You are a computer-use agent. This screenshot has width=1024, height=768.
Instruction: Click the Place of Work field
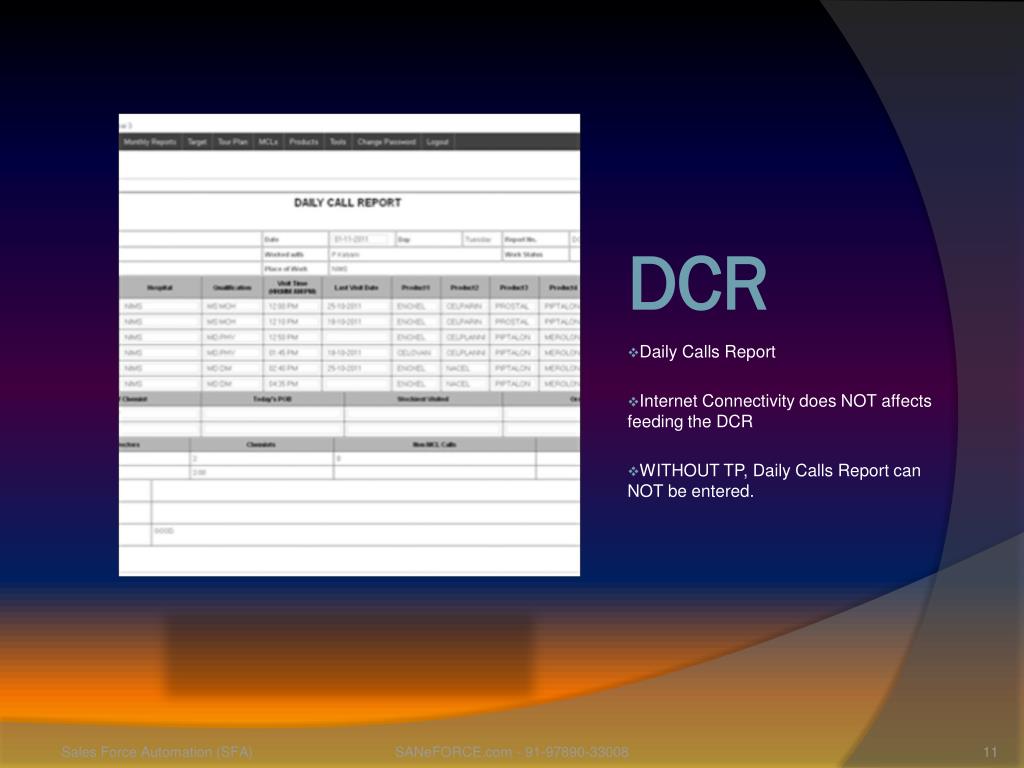click(454, 269)
